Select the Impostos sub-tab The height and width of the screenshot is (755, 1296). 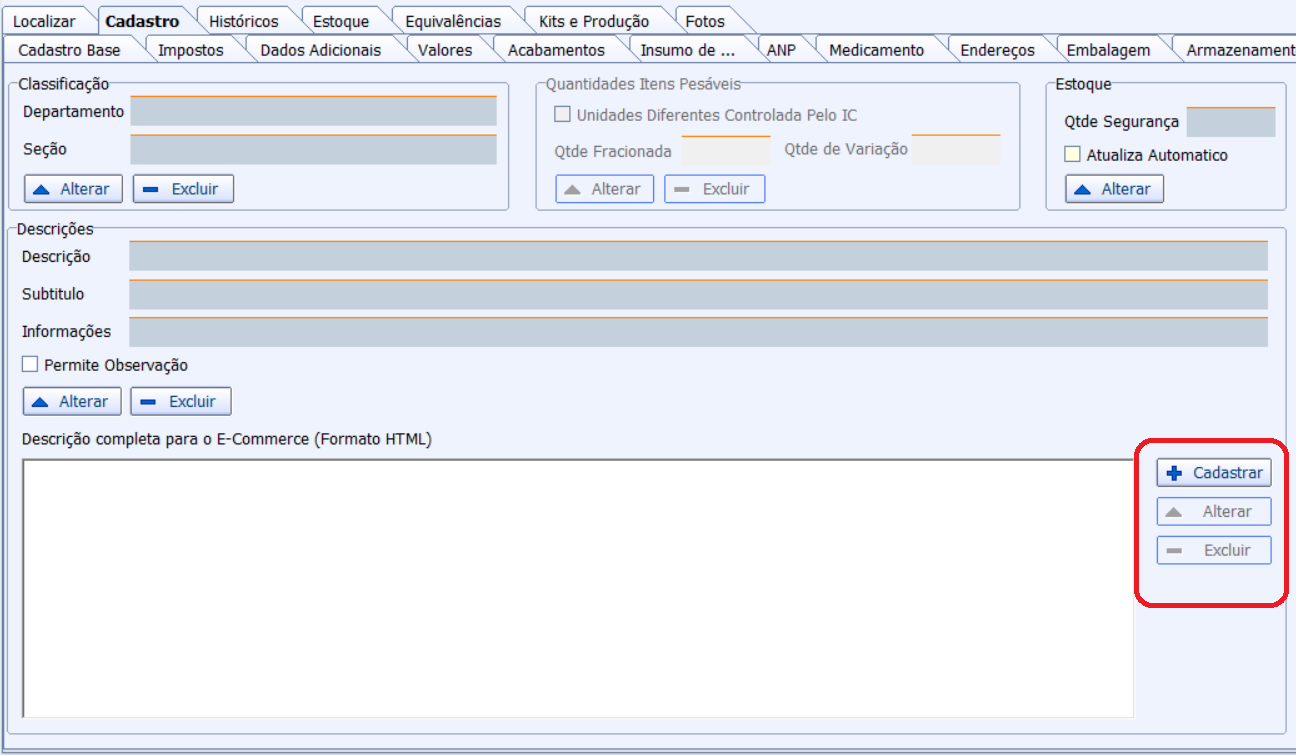coord(190,50)
